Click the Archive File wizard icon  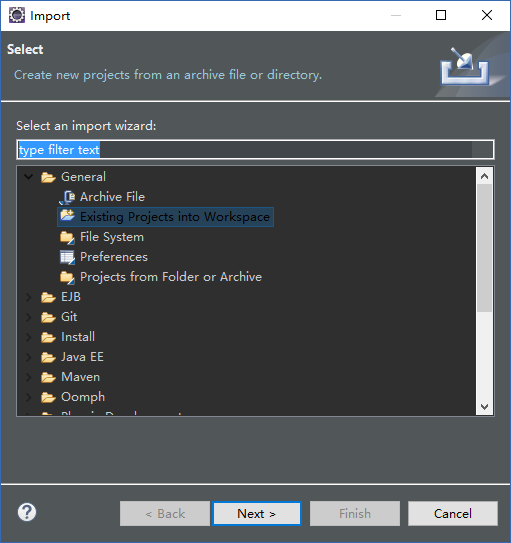pyautogui.click(x=67, y=197)
